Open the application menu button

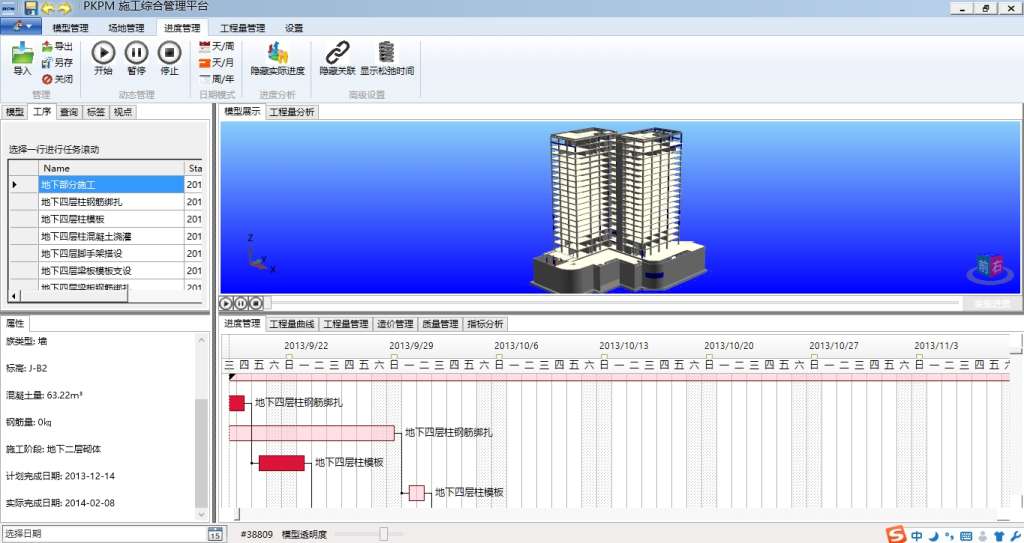pyautogui.click(x=21, y=27)
